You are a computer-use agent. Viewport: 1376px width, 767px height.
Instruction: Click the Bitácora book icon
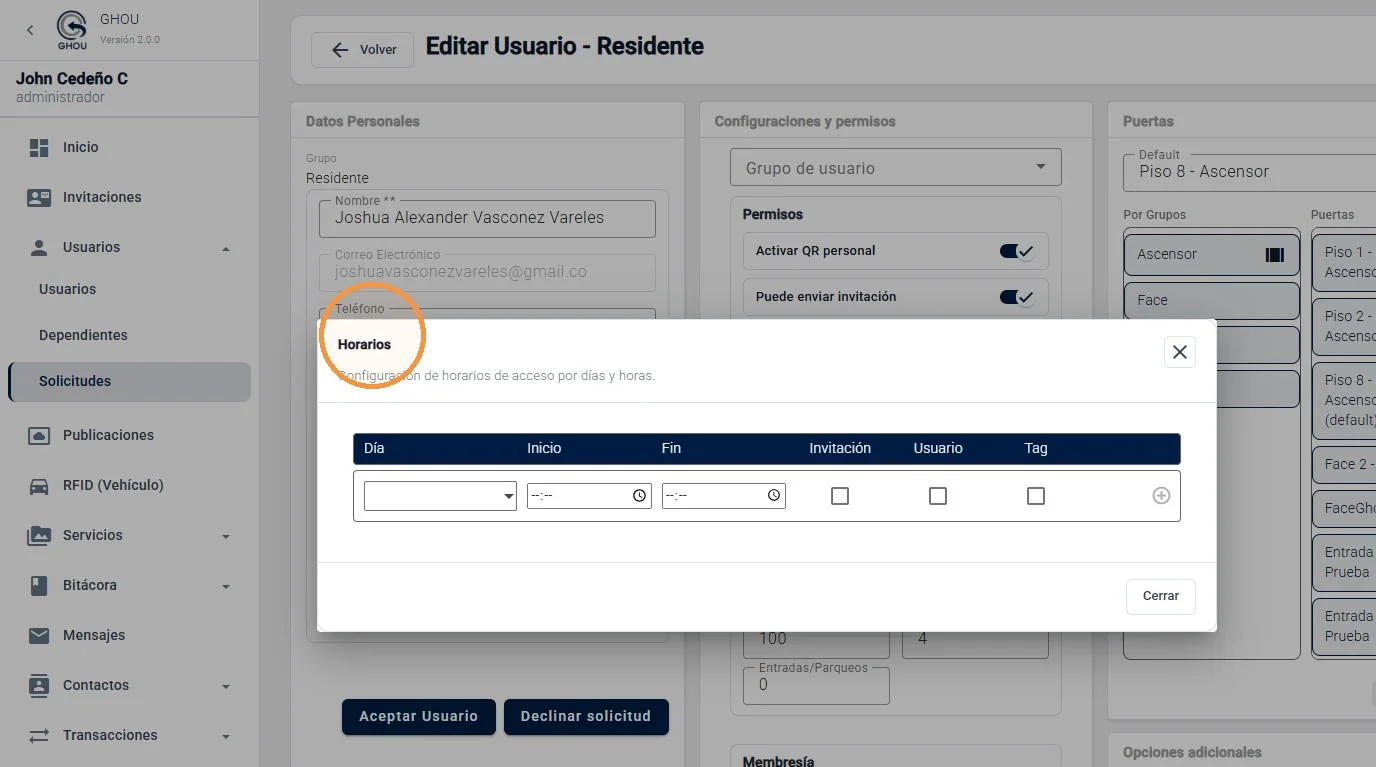39,585
